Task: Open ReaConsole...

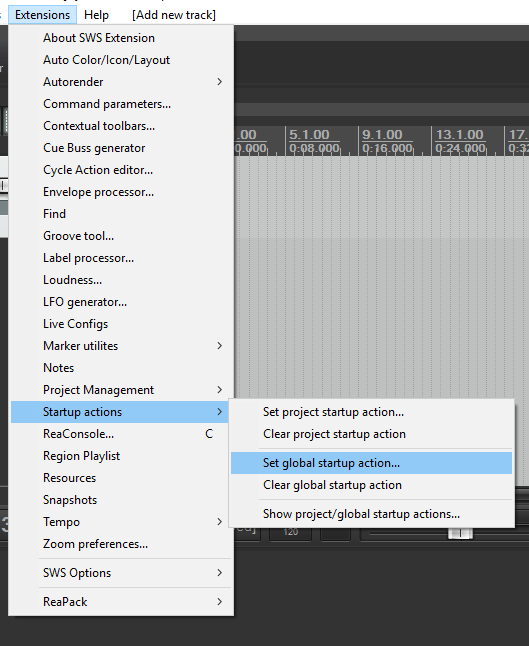Action: pyautogui.click(x=121, y=434)
